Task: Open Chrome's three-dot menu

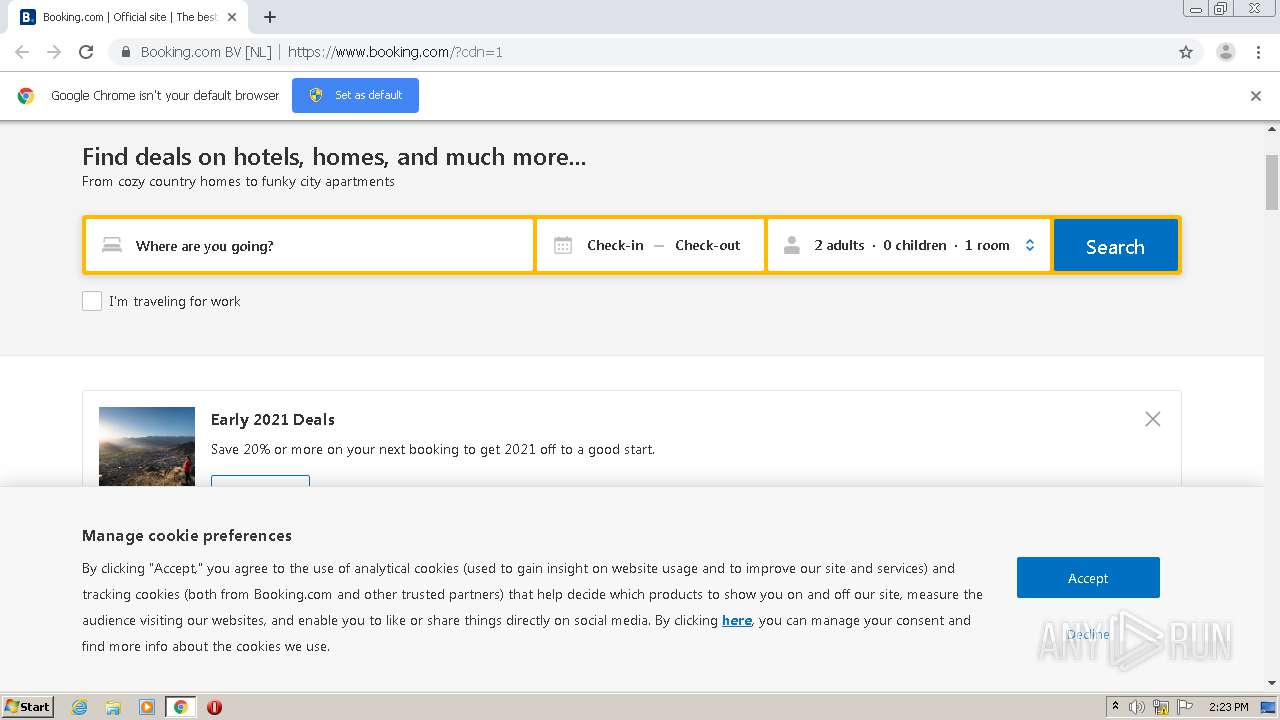Action: coord(1258,52)
